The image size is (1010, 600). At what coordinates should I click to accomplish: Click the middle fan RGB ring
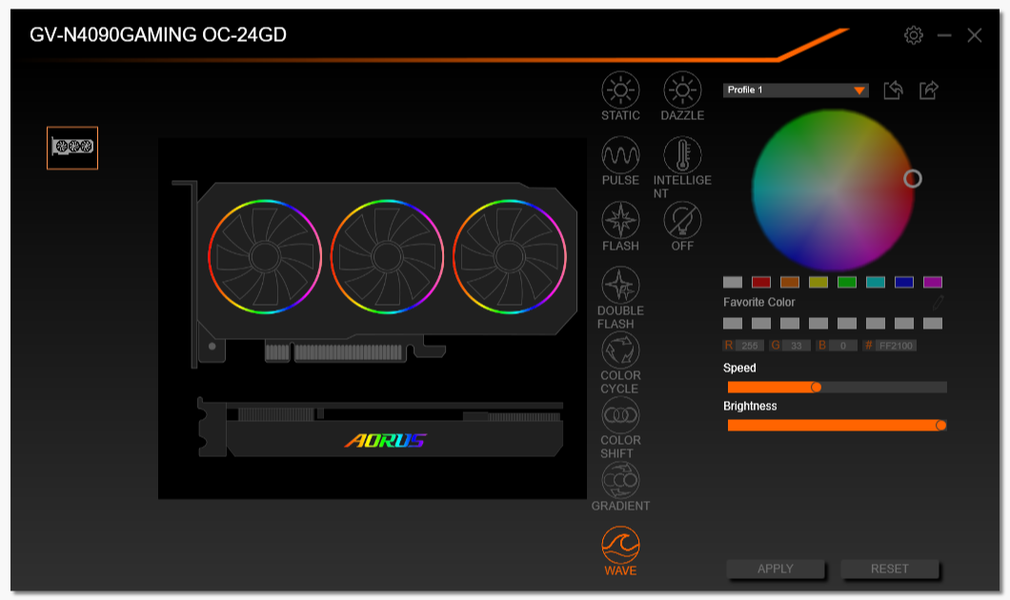click(x=387, y=256)
